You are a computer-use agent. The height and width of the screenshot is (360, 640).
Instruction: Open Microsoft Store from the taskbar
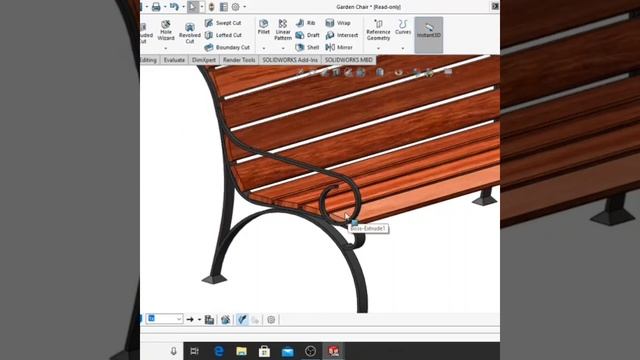(264, 351)
